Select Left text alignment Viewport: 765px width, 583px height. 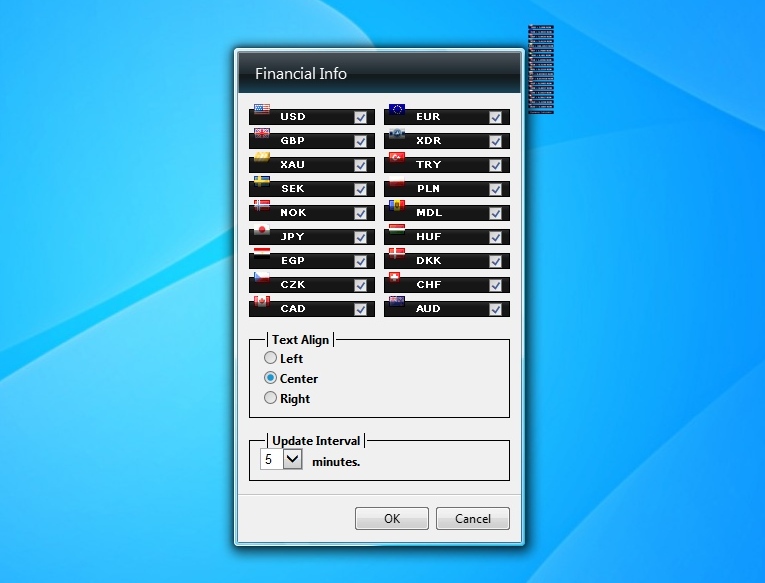click(270, 358)
